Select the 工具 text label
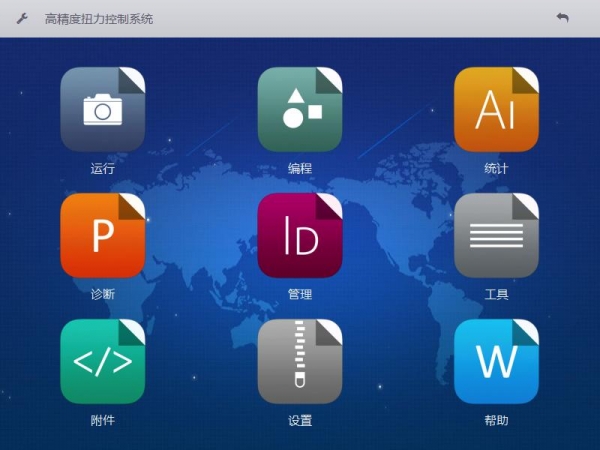 pyautogui.click(x=496, y=295)
